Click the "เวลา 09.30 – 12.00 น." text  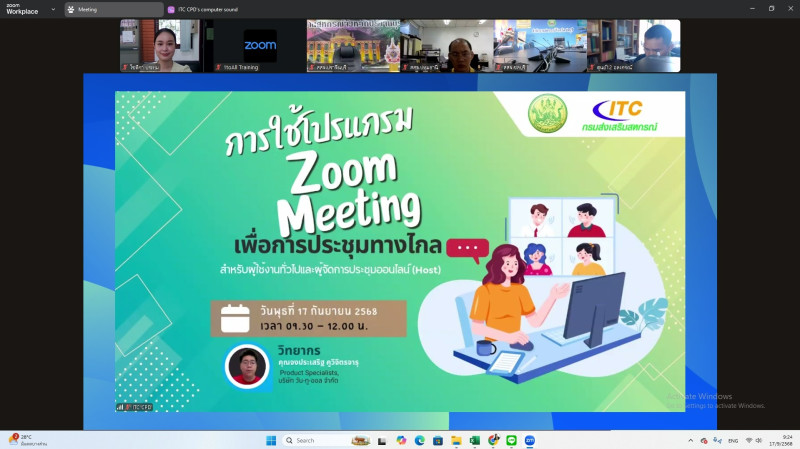(x=314, y=326)
